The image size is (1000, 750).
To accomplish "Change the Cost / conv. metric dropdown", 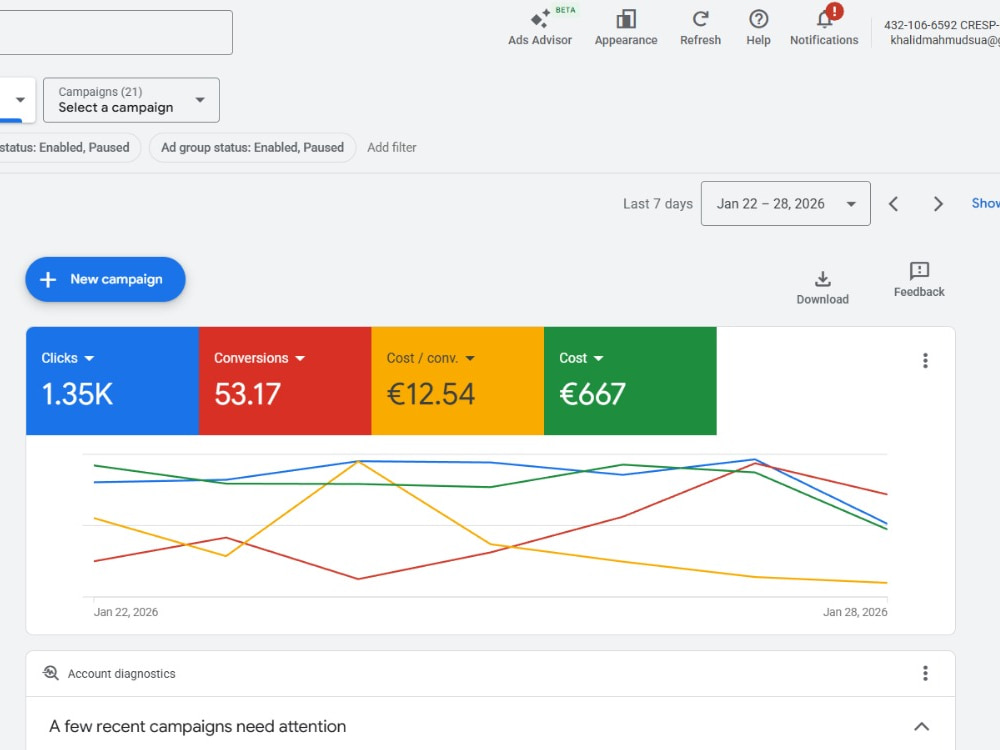I will point(431,358).
